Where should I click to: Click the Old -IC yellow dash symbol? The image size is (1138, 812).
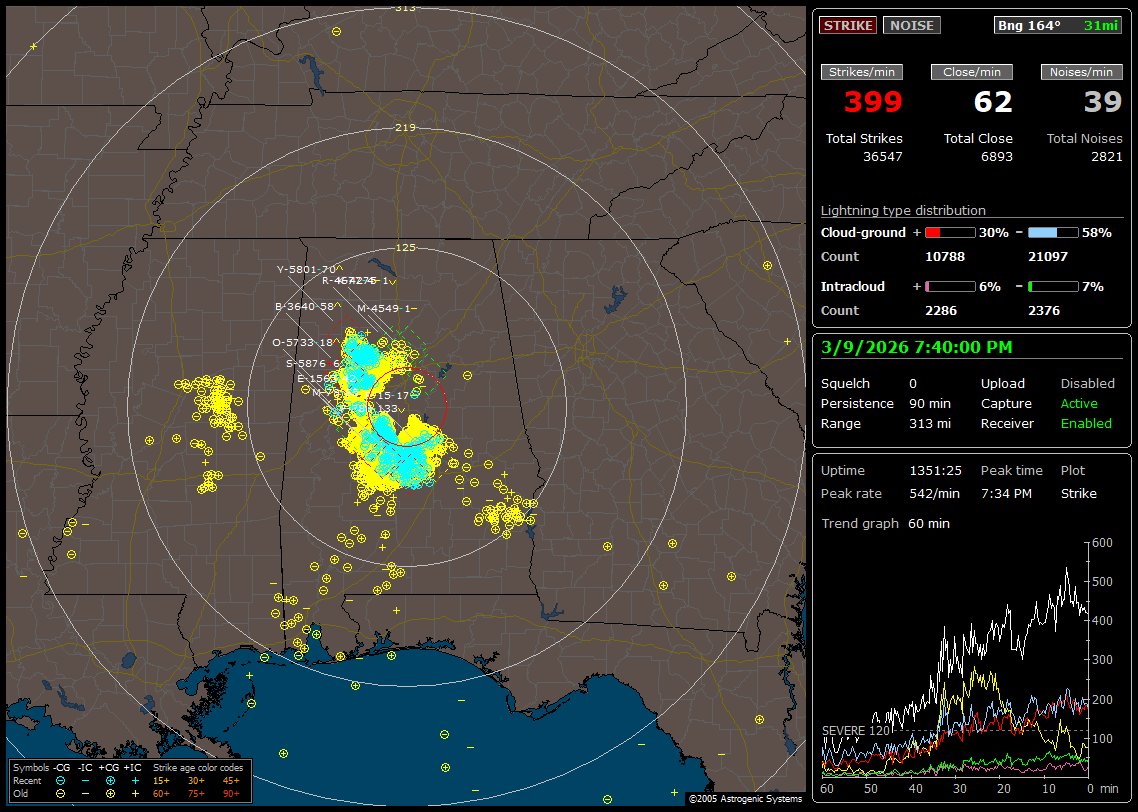[86, 793]
